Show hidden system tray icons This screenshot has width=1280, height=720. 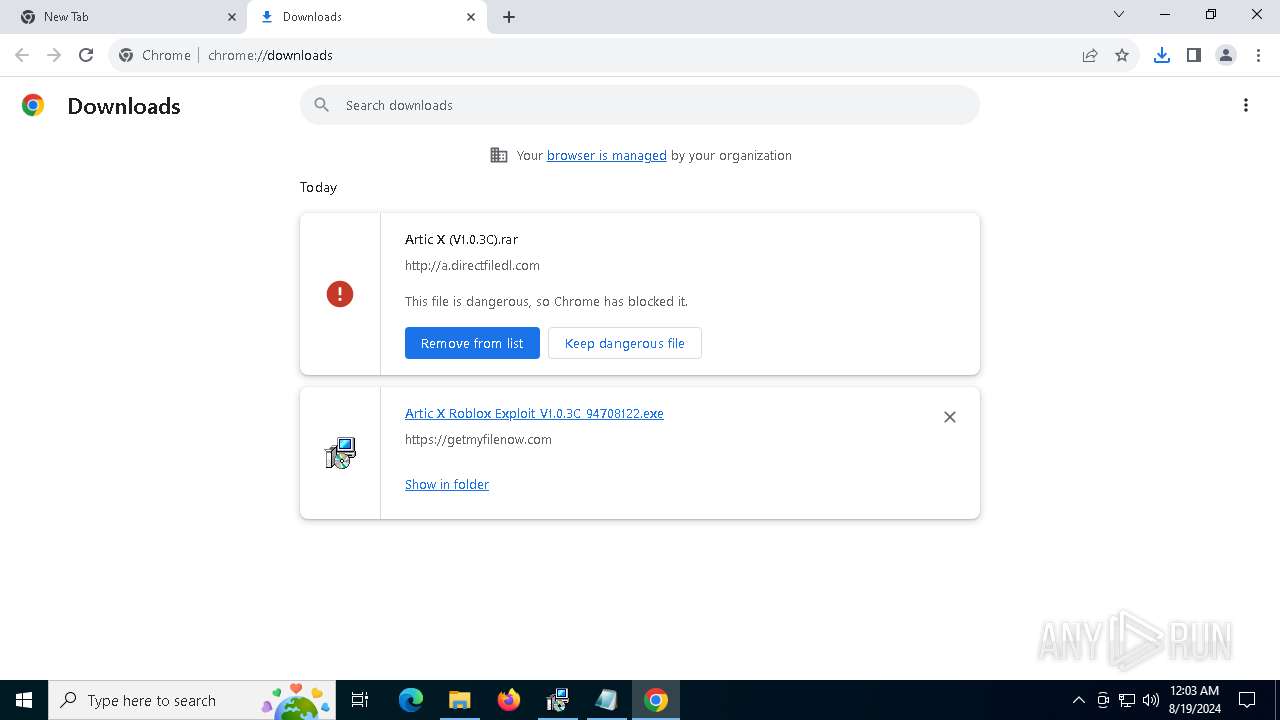(x=1078, y=700)
